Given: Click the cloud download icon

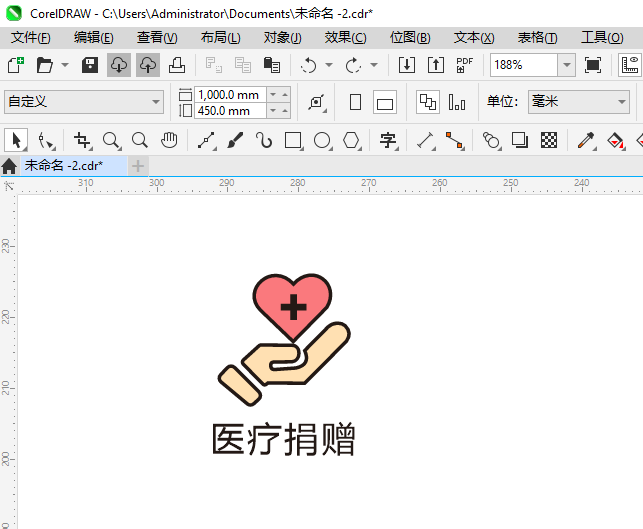Looking at the screenshot, I should tap(119, 65).
